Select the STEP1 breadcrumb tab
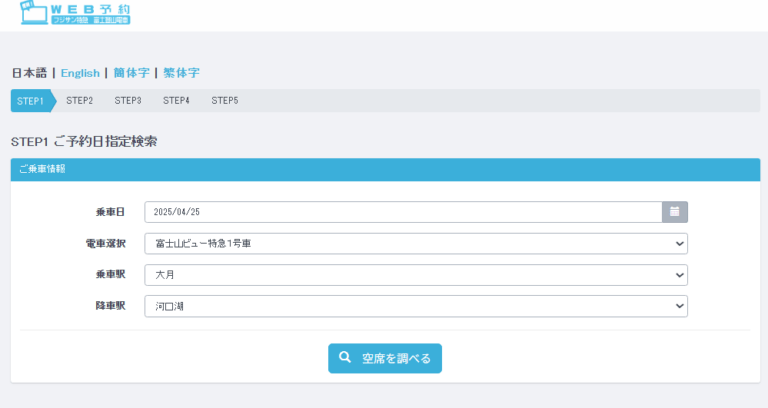Image resolution: width=768 pixels, height=408 pixels. (x=31, y=101)
